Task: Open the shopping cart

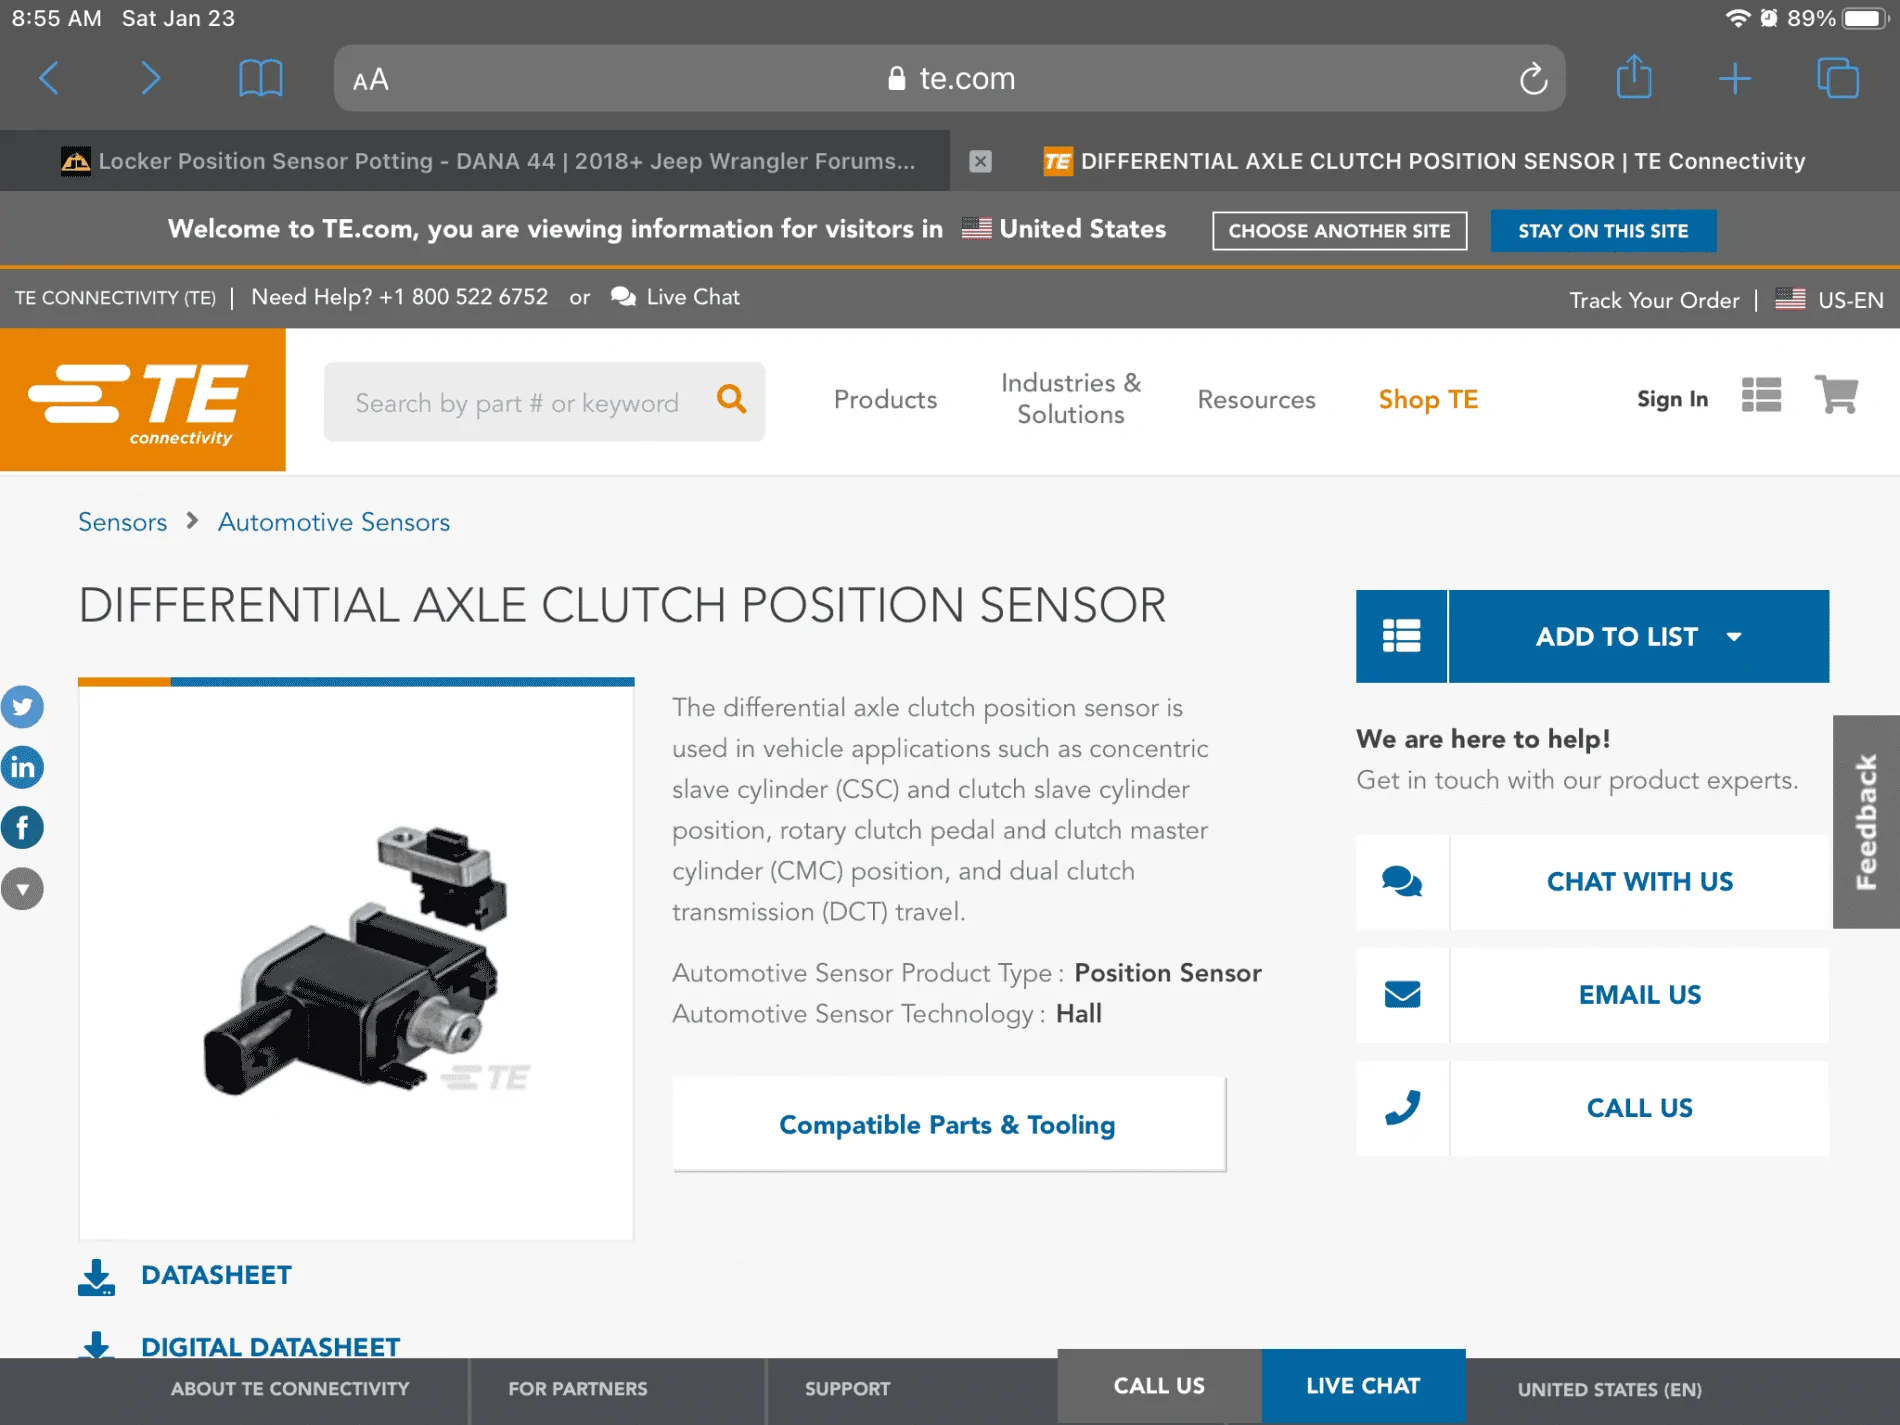Action: click(x=1836, y=395)
